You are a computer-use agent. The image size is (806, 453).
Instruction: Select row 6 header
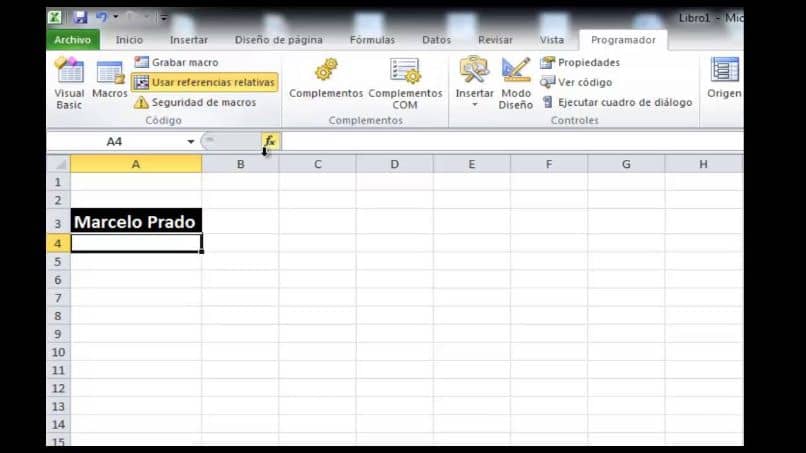58,280
